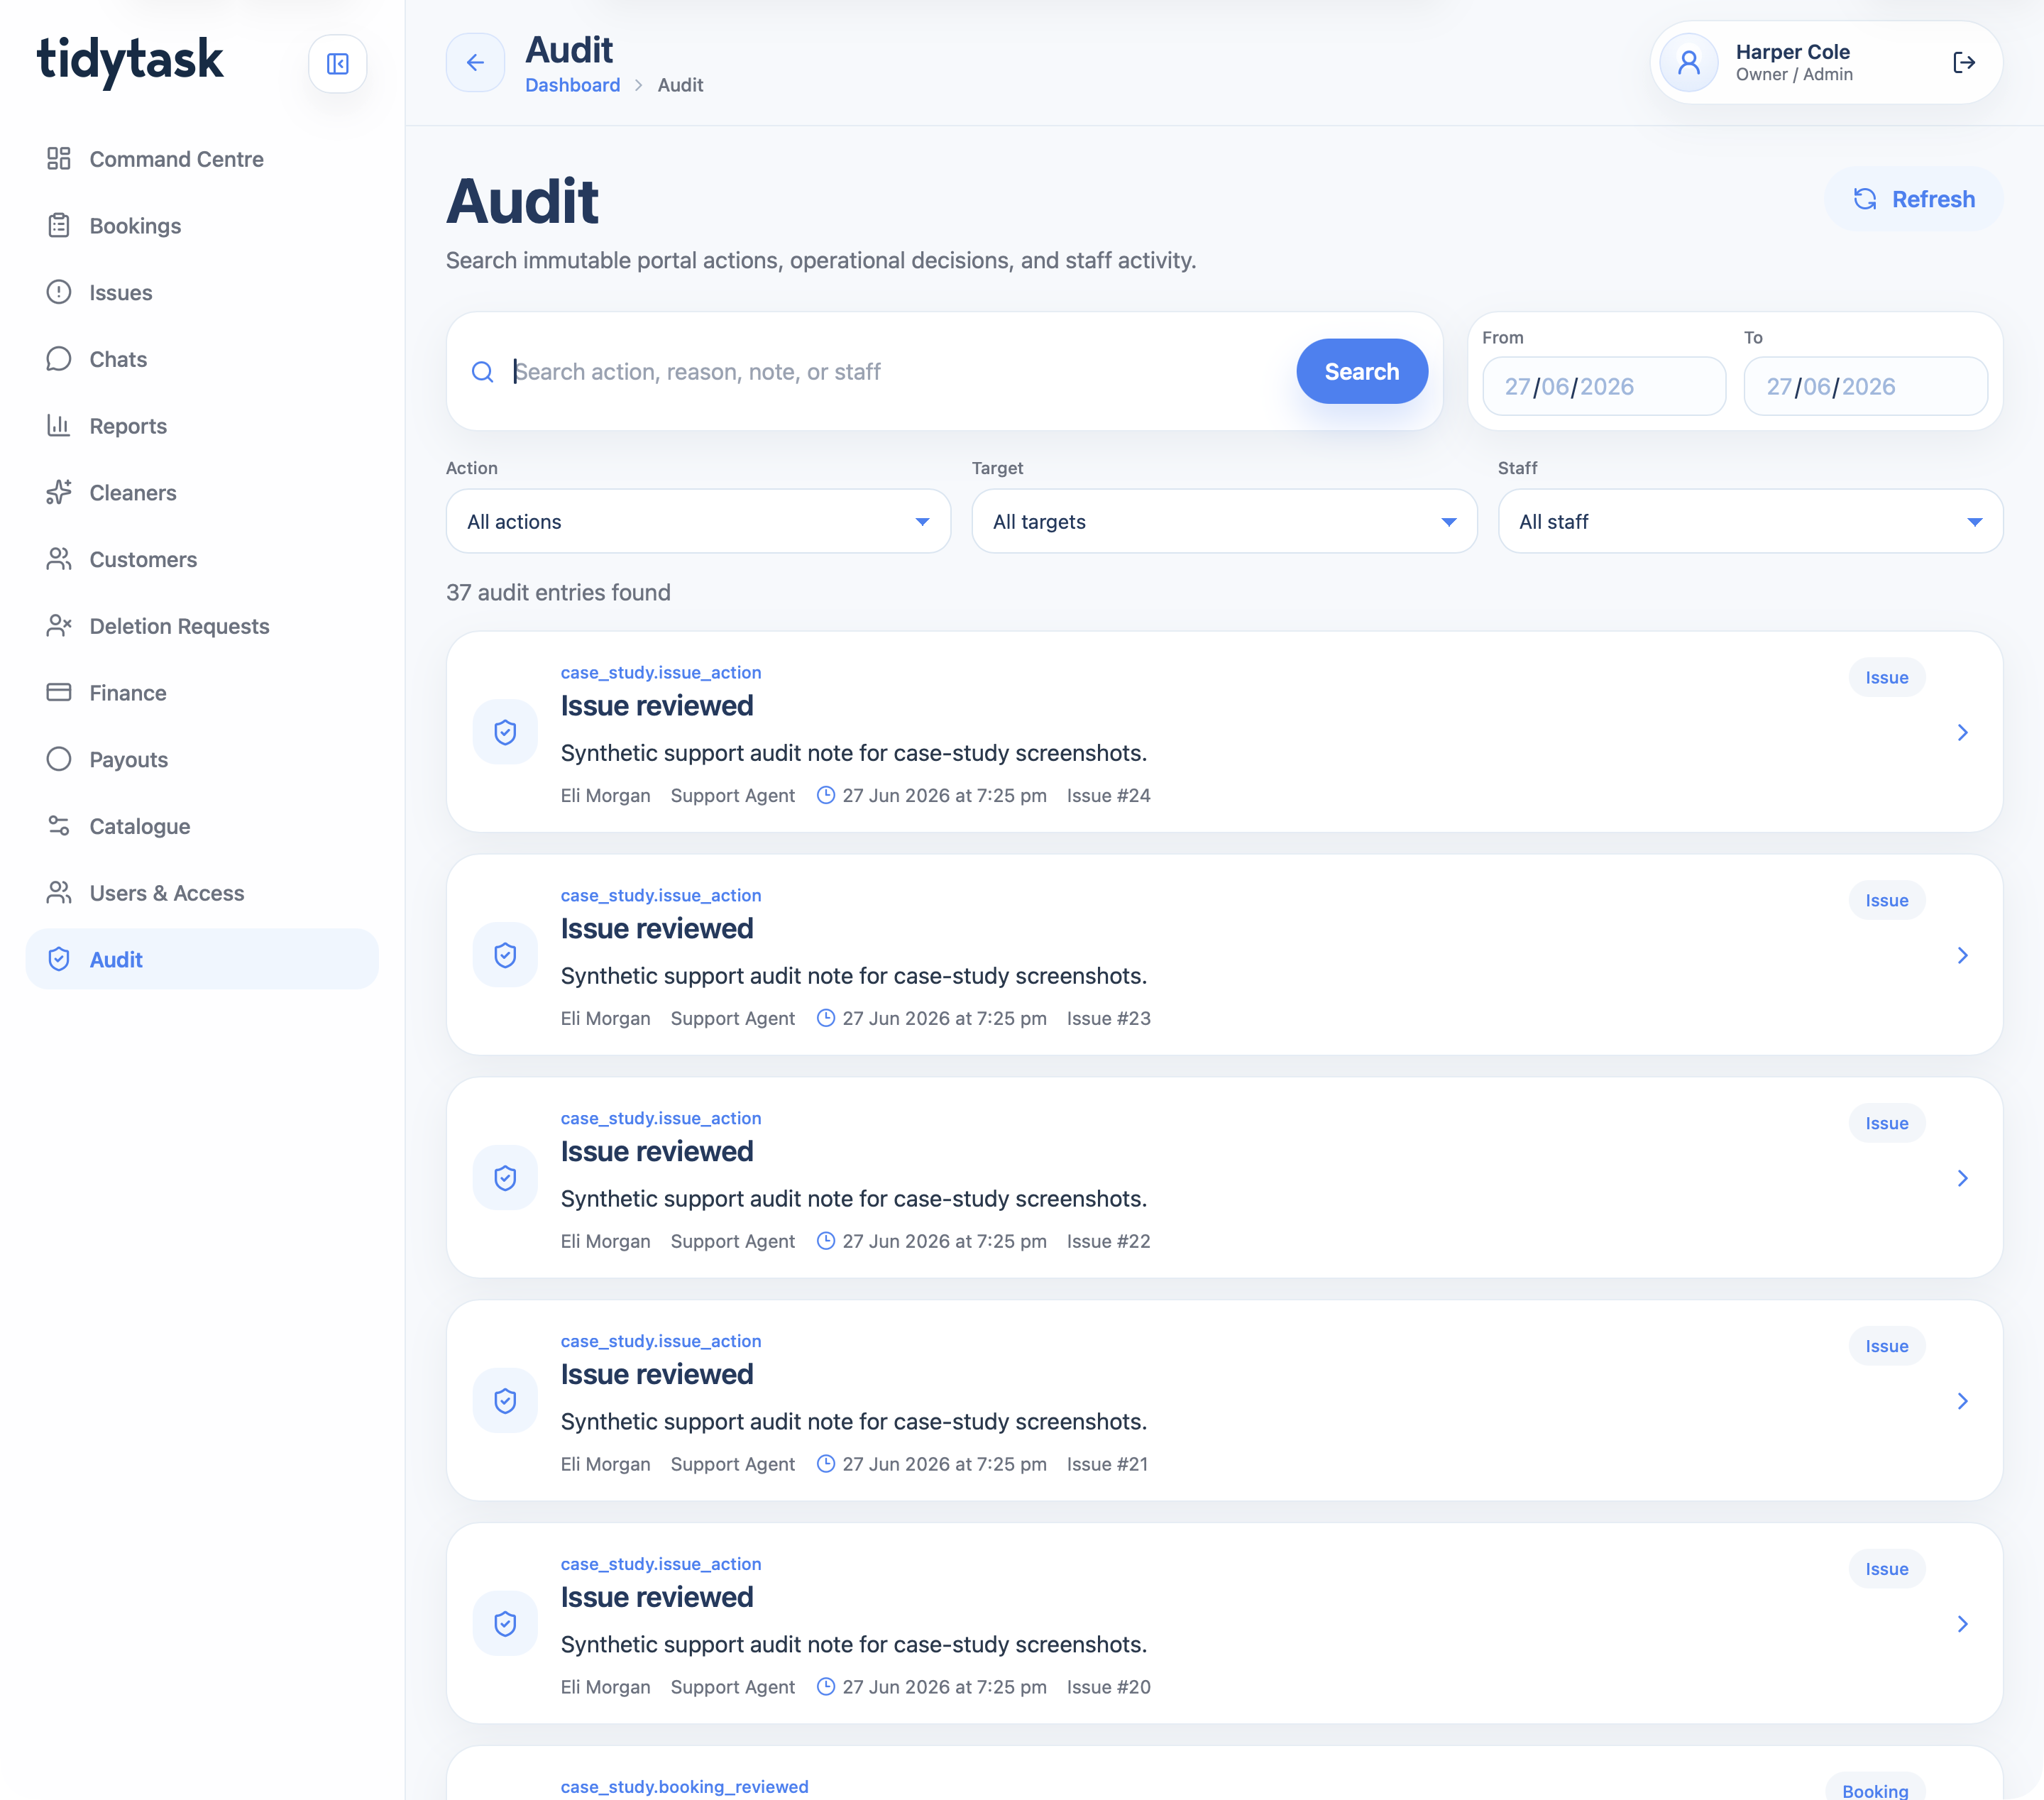2044x1800 pixels.
Task: Click the Issue tag on Issue #20 entry
Action: (1886, 1569)
